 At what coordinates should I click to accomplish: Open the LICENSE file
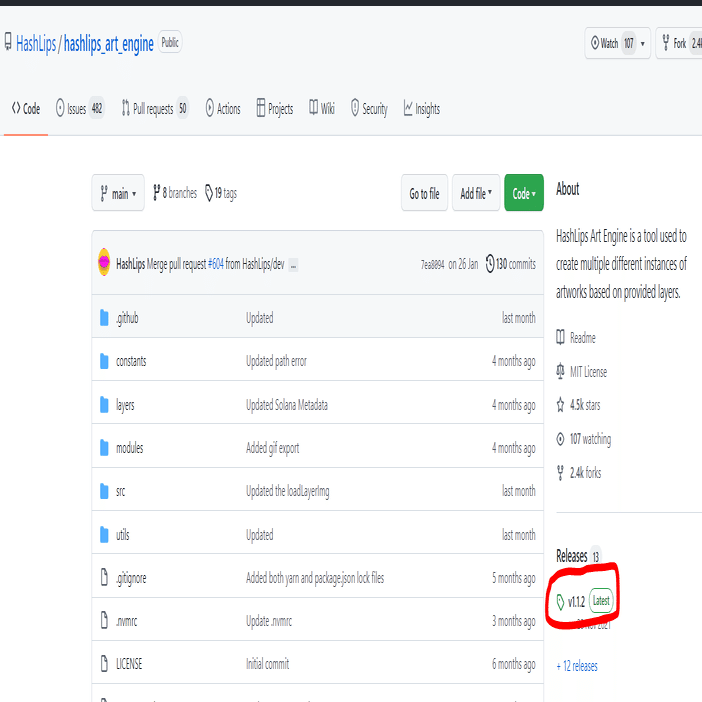[129, 663]
